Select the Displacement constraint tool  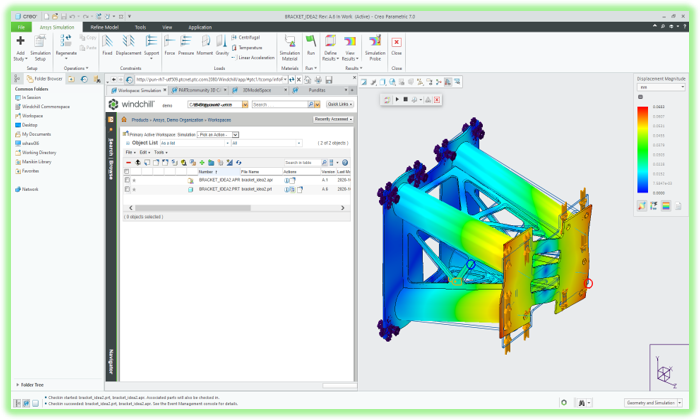tap(129, 45)
